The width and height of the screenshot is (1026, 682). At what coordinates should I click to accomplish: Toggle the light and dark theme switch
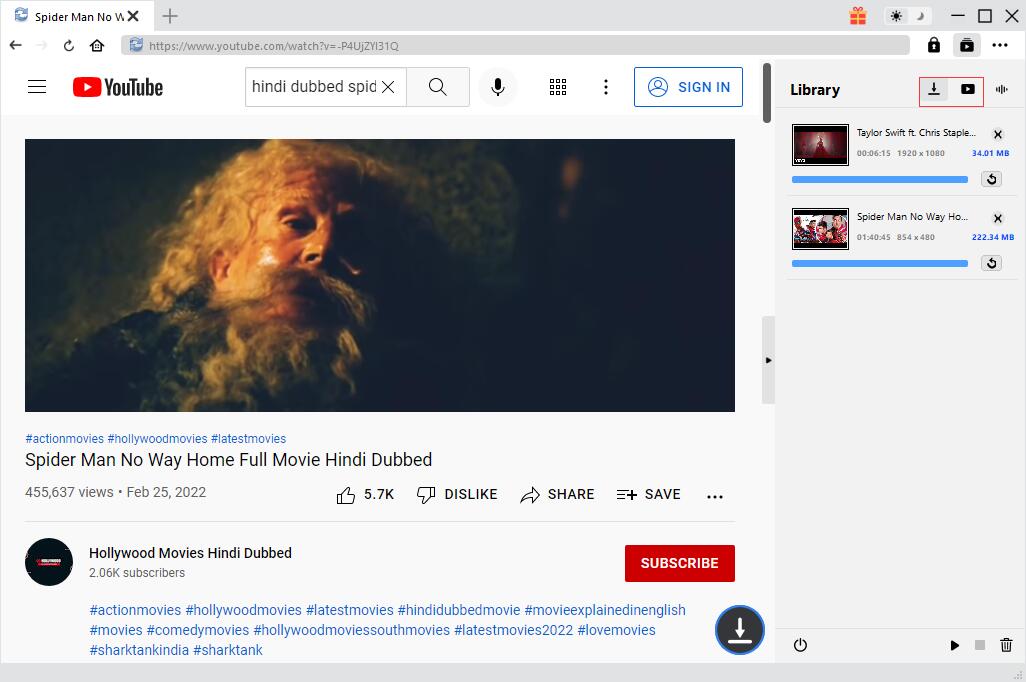click(x=908, y=16)
